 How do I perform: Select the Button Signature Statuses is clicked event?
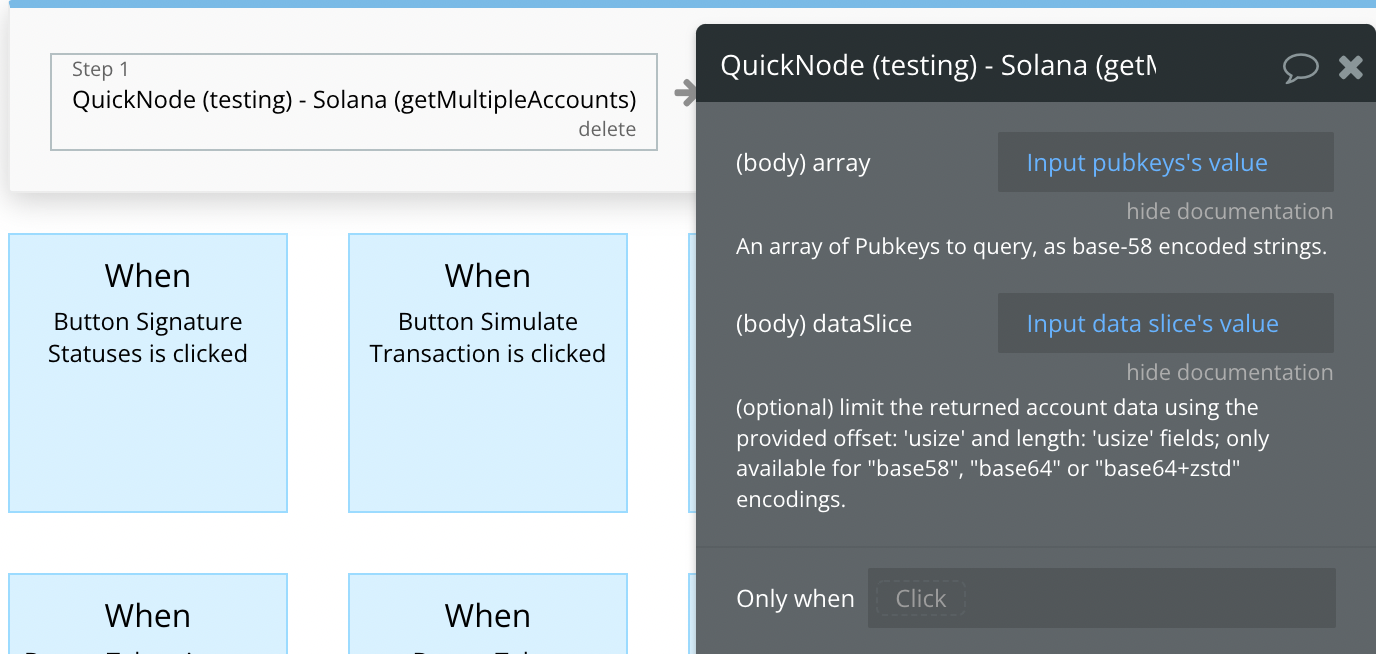point(148,373)
